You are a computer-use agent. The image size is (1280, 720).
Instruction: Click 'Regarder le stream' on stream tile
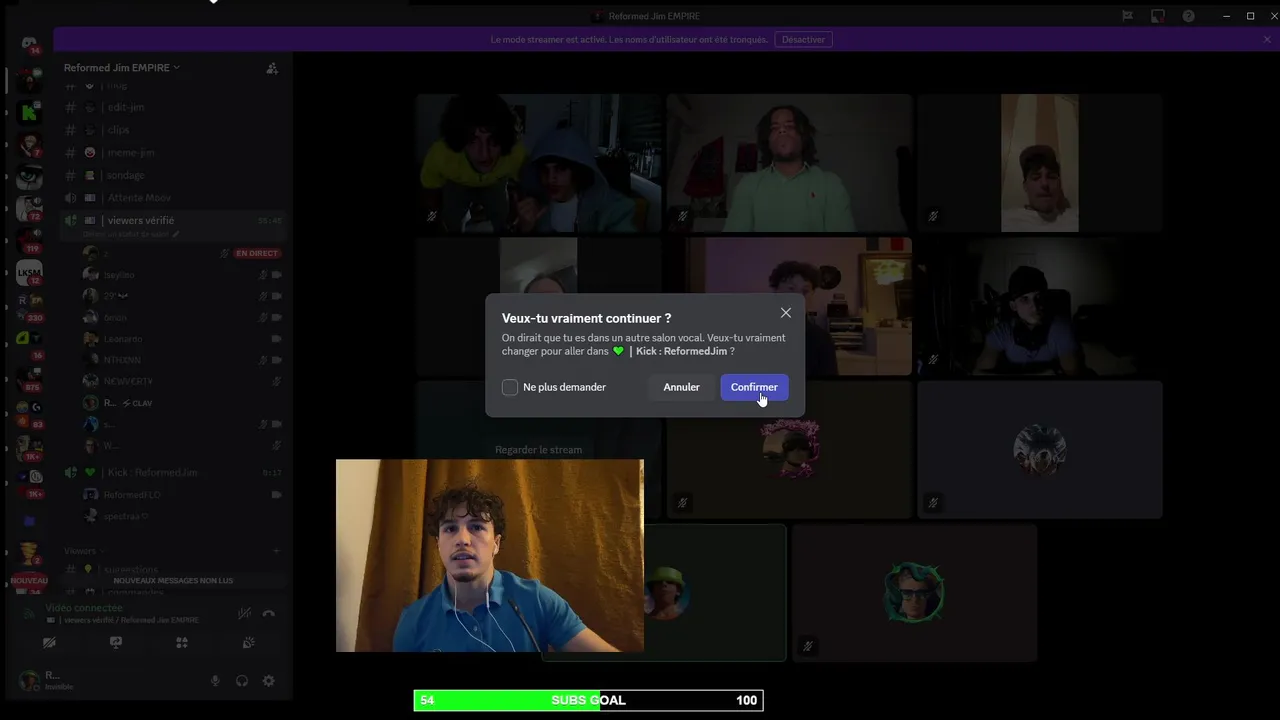pos(538,450)
